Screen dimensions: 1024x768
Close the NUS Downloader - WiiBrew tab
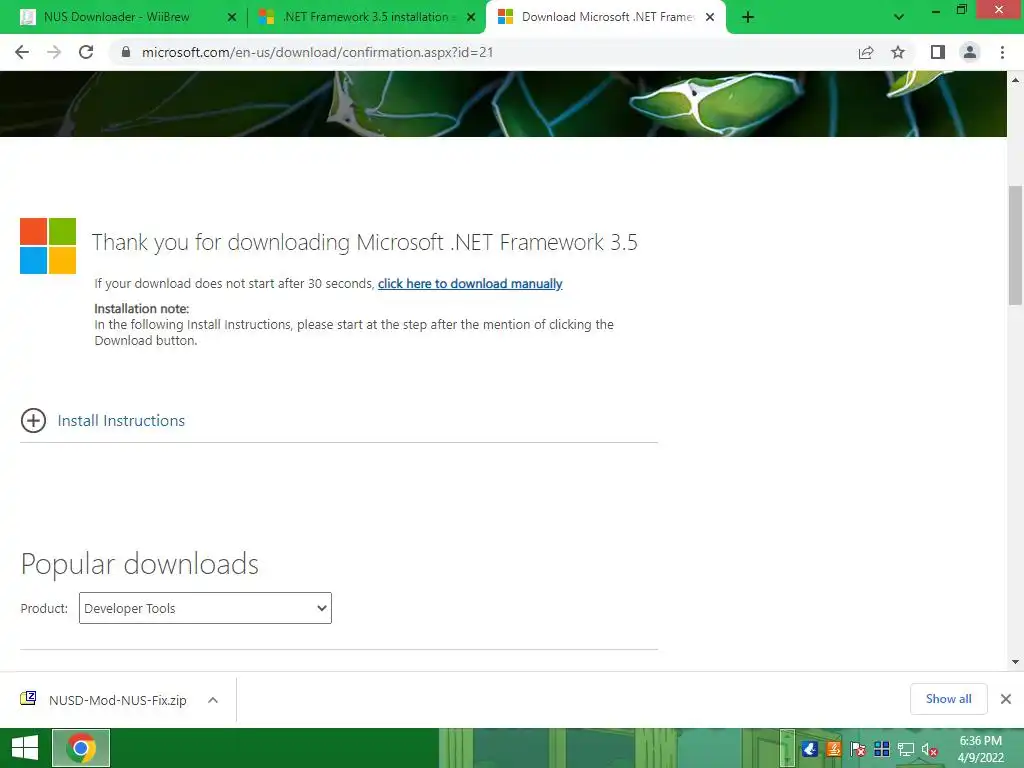click(232, 18)
